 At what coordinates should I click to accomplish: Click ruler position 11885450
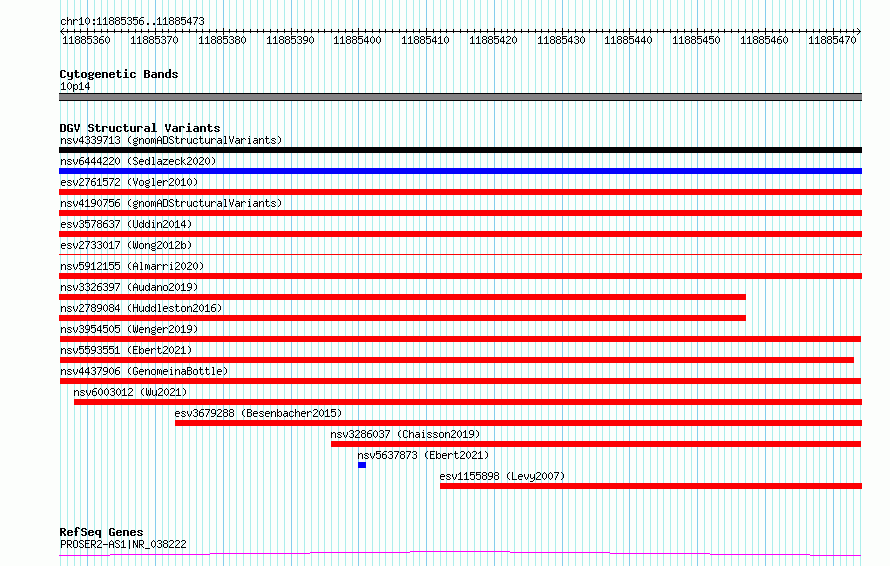696,40
